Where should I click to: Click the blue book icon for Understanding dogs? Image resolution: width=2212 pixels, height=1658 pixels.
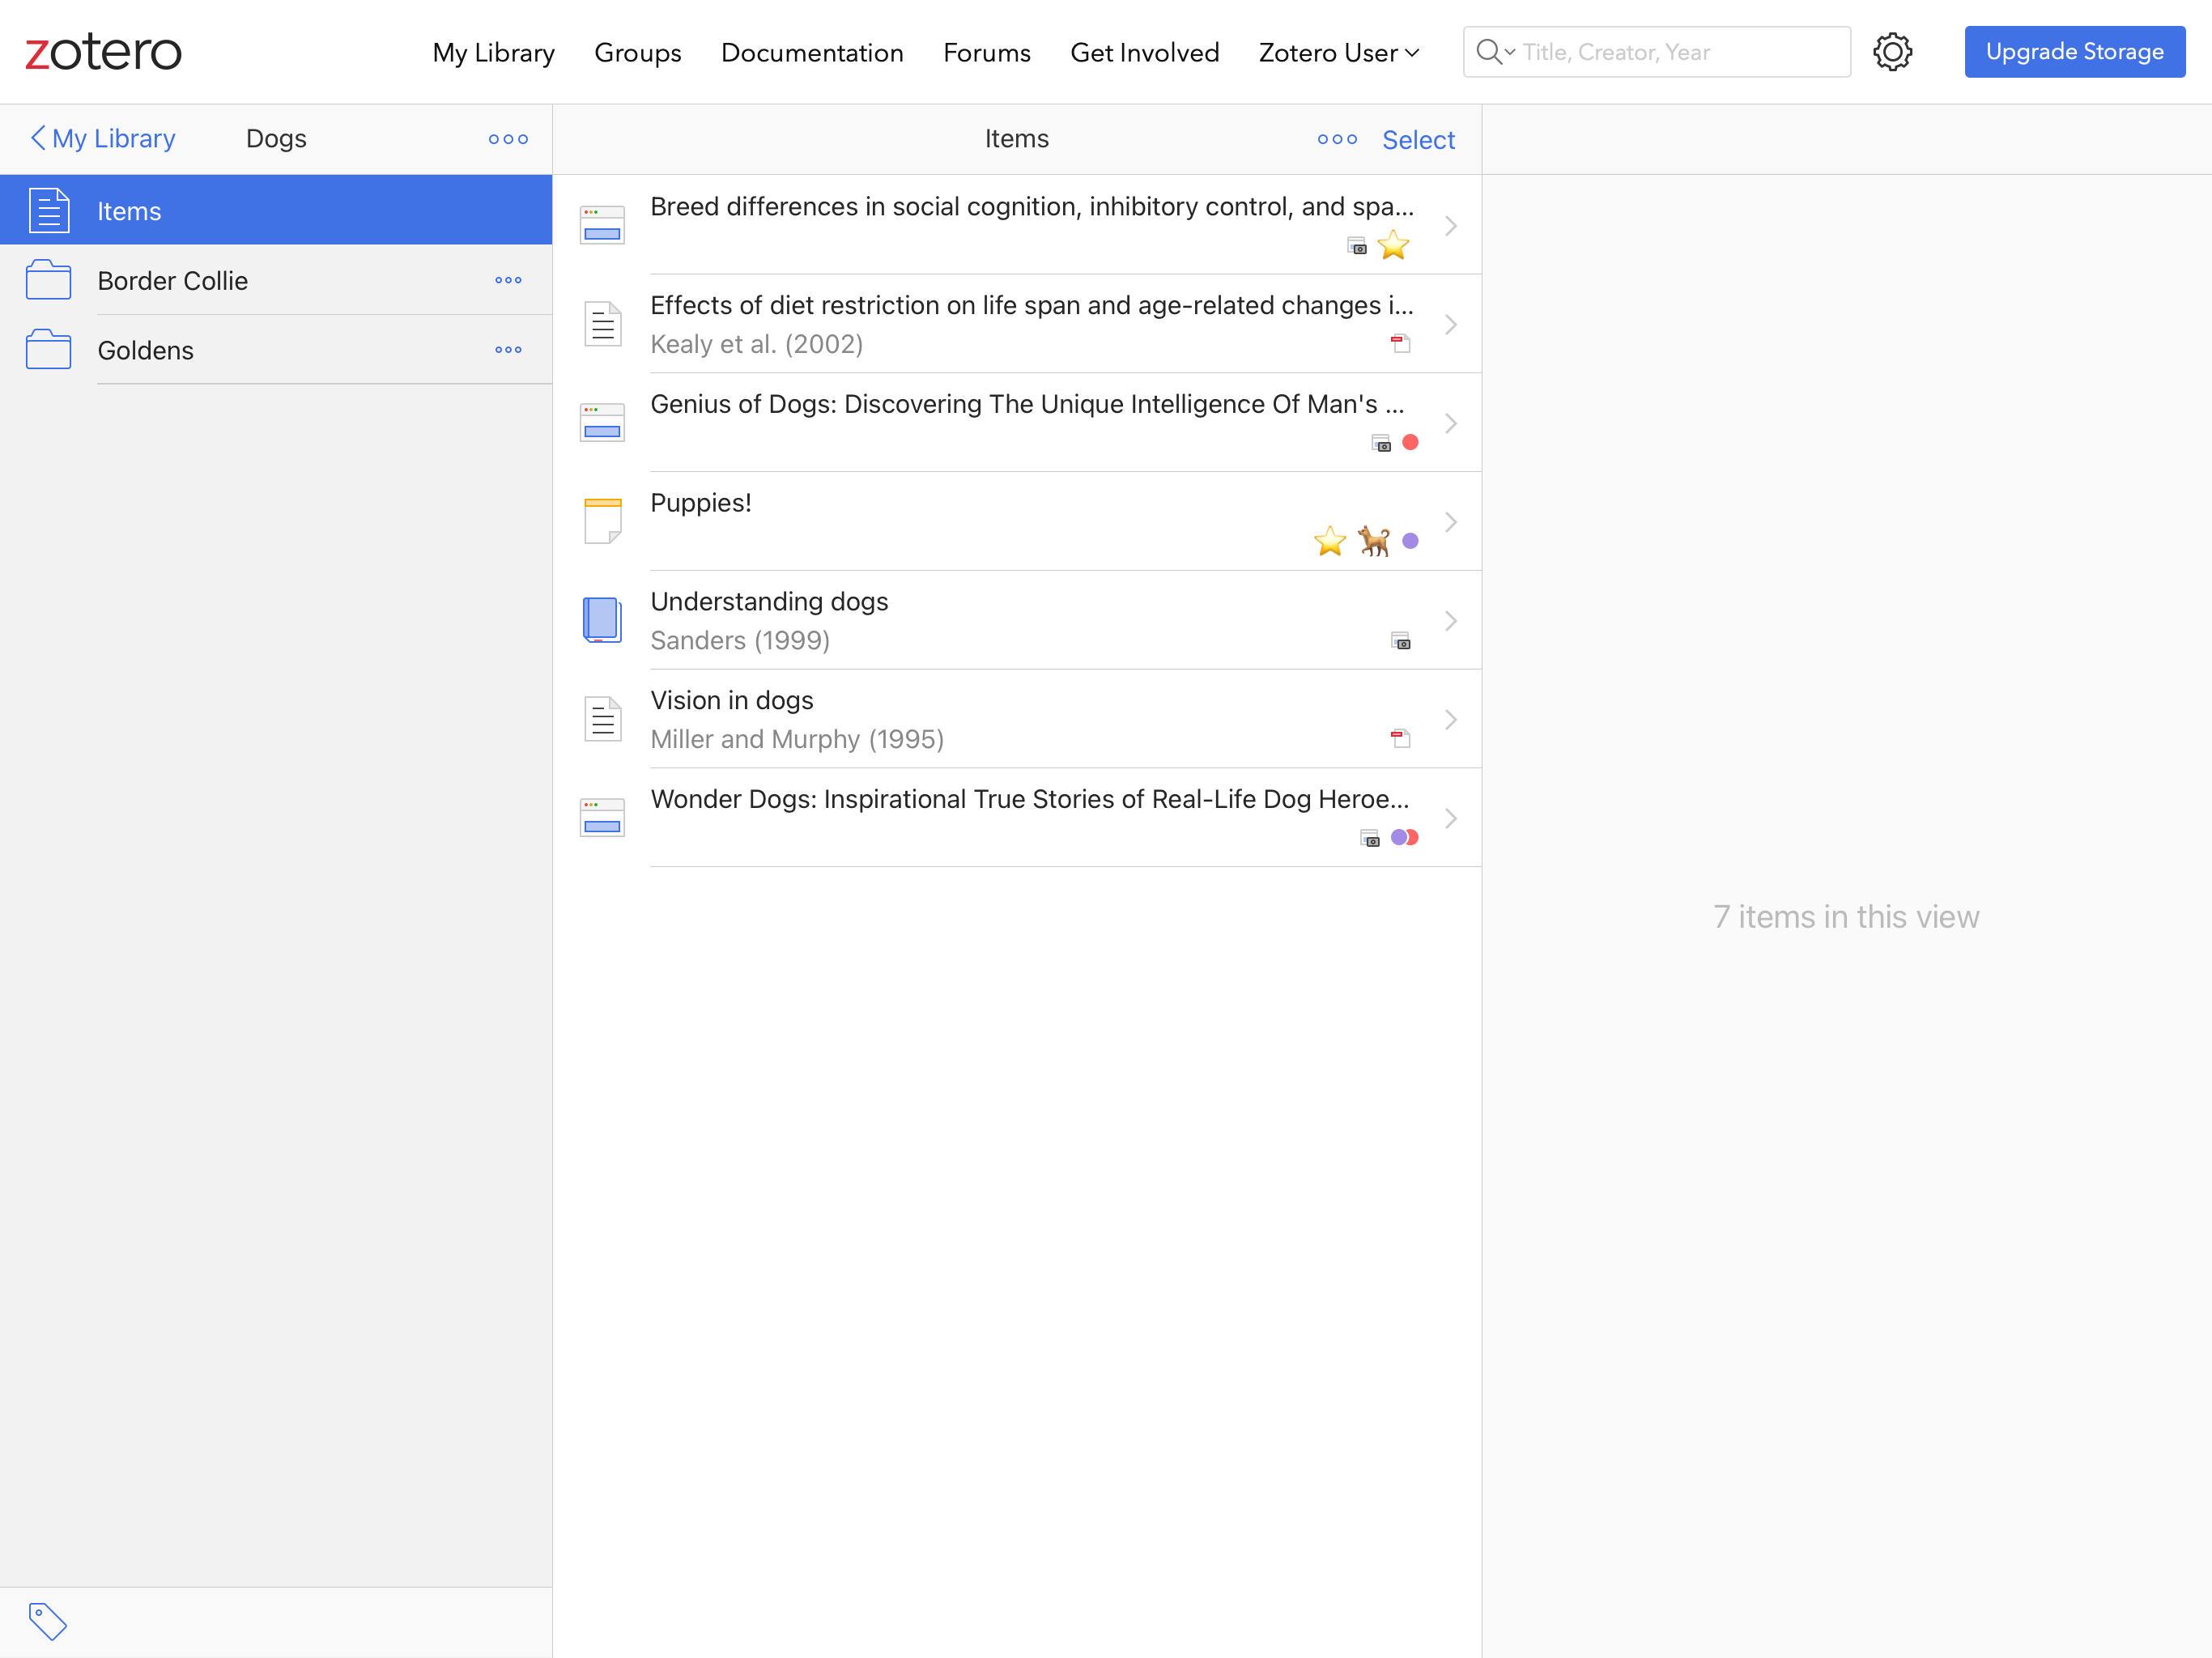[x=602, y=620]
